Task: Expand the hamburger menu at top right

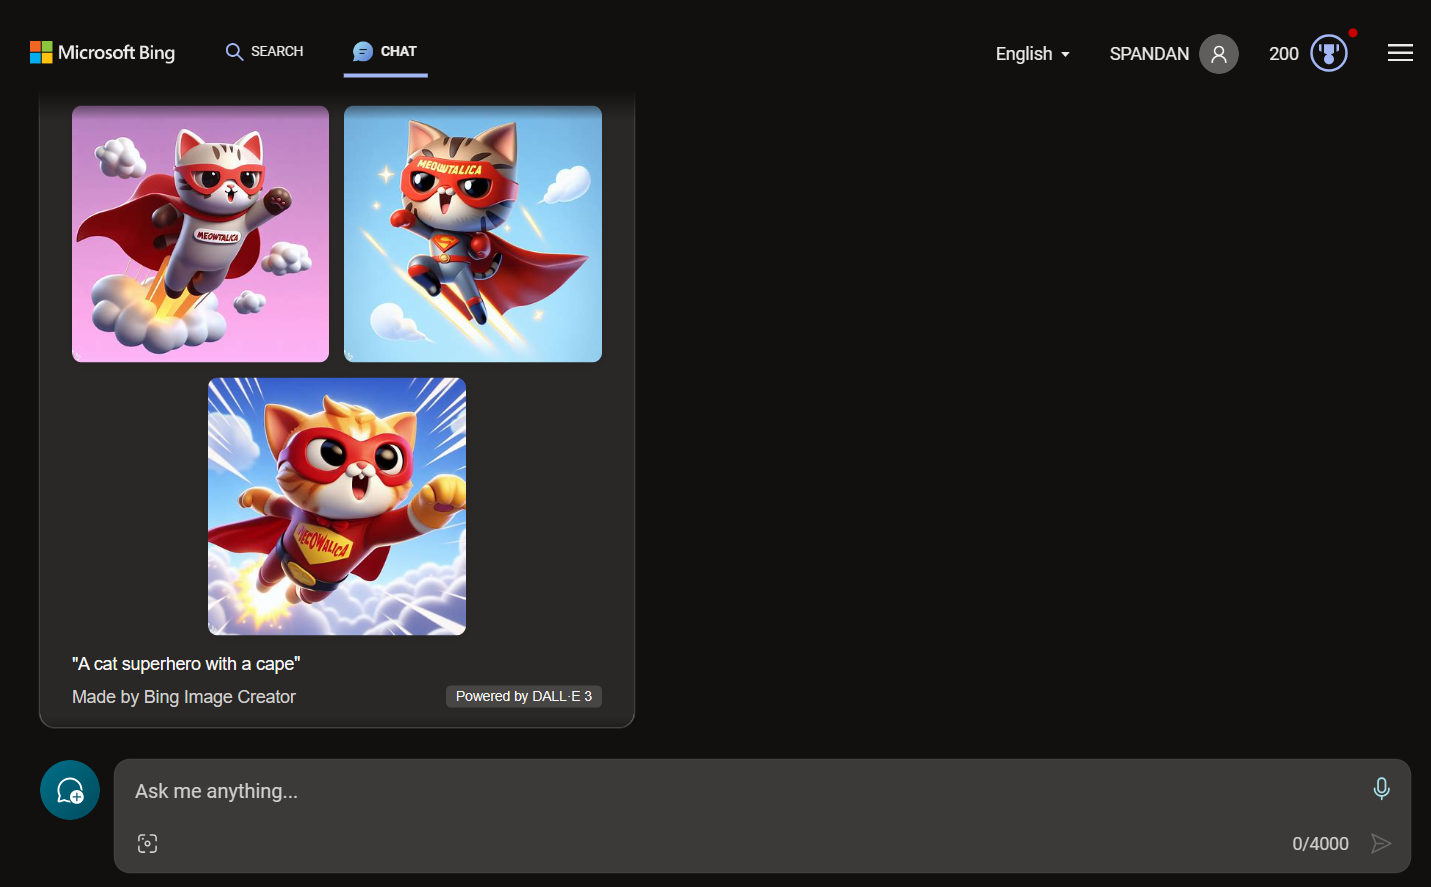Action: [1400, 52]
